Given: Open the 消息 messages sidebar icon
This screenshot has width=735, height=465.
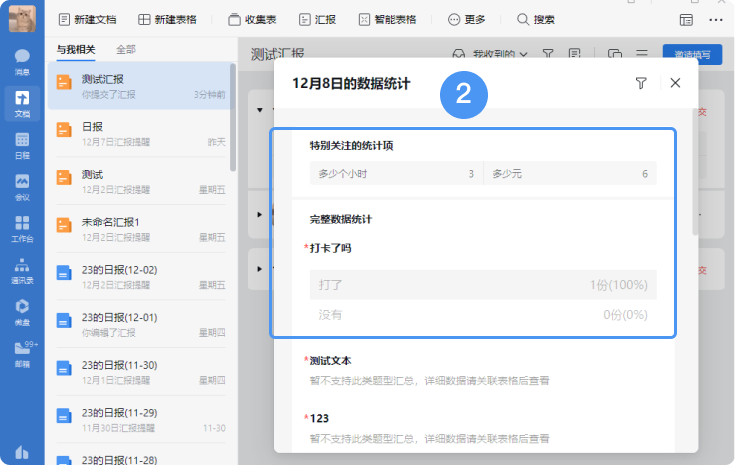Looking at the screenshot, I should [x=22, y=62].
